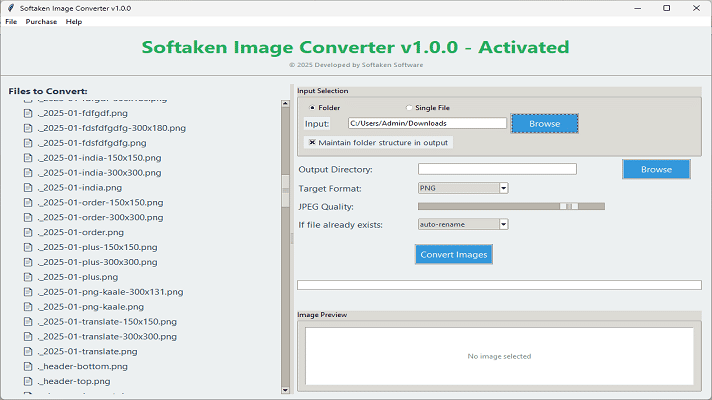The image size is (712, 400).
Task: Open the Purchase menu
Action: point(41,21)
